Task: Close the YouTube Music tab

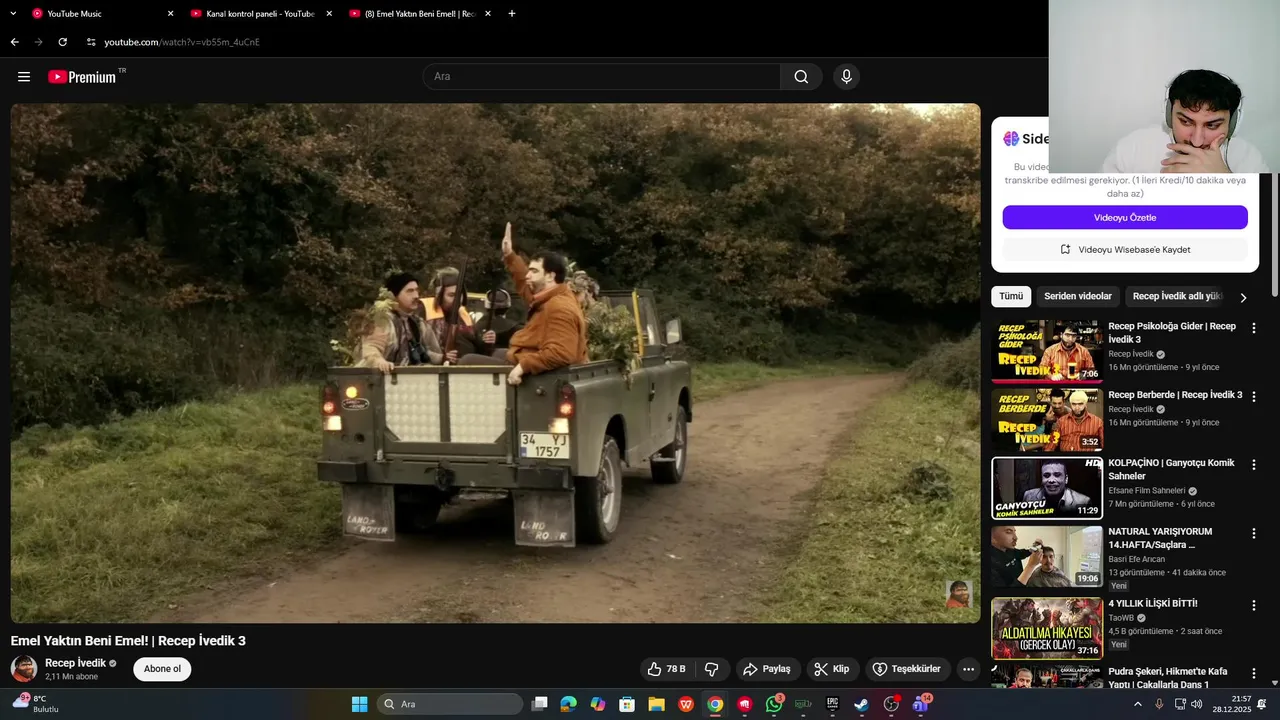Action: point(170,14)
